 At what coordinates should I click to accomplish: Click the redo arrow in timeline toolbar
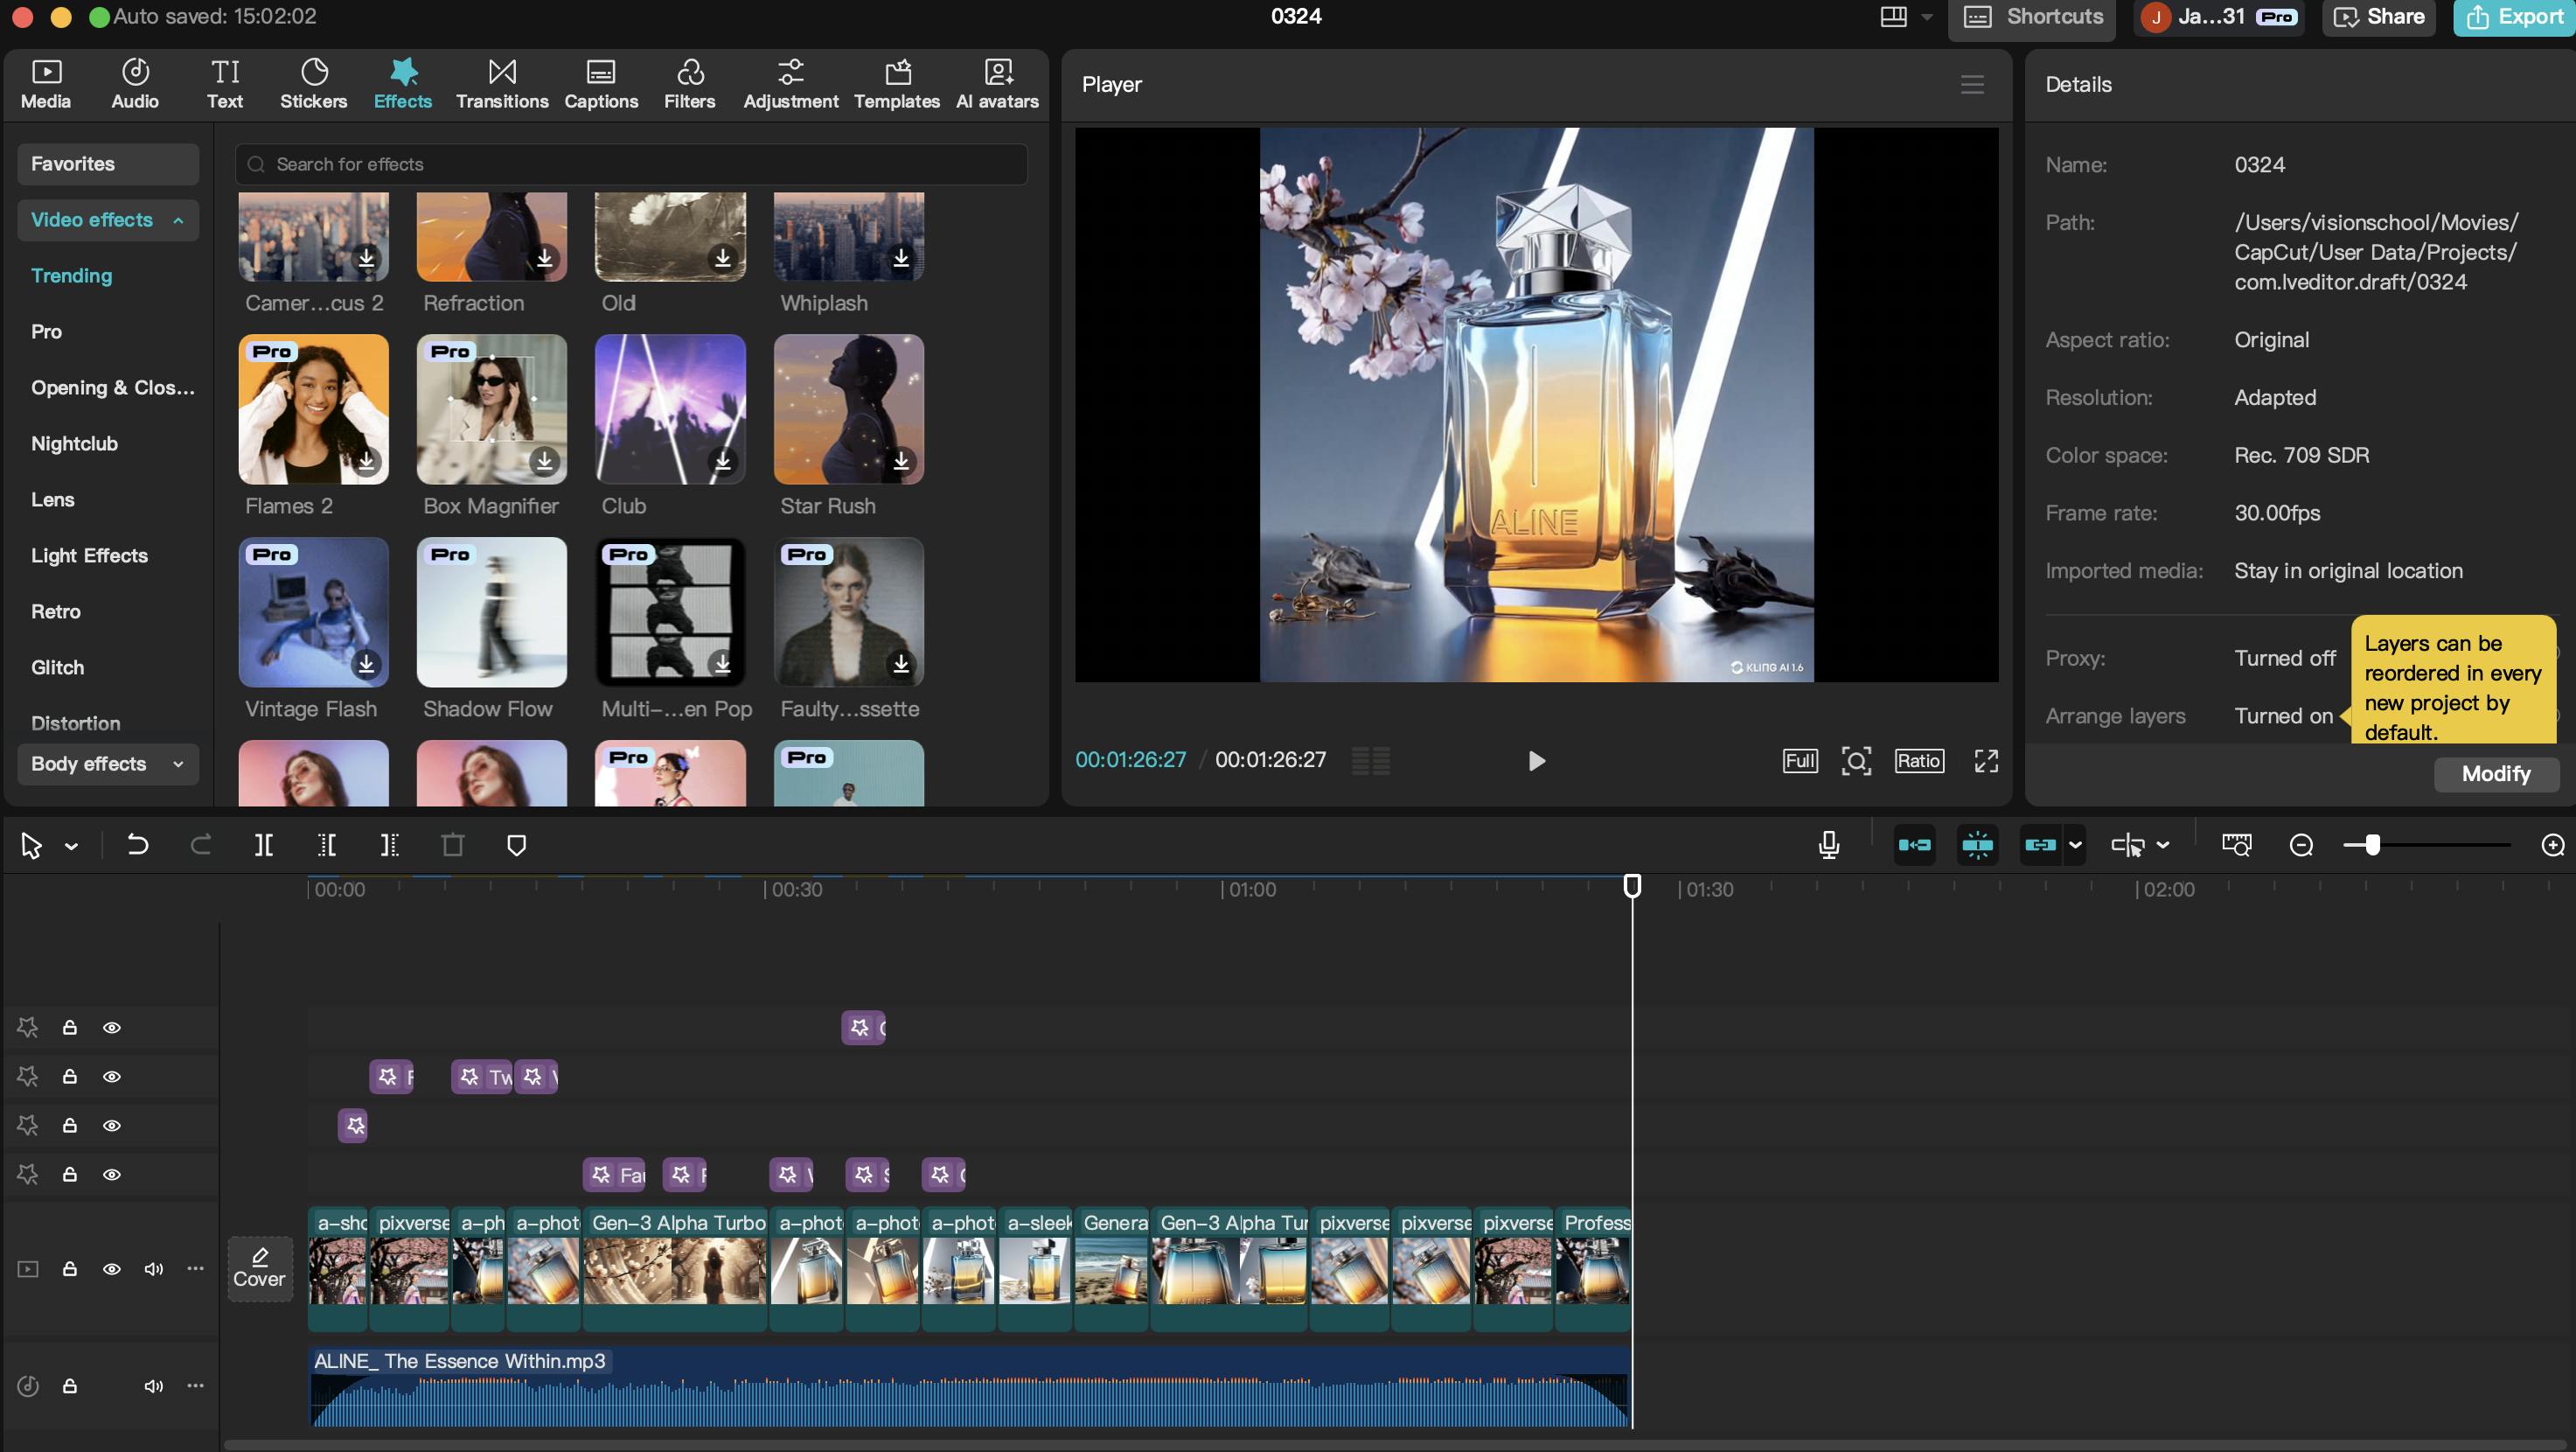tap(201, 846)
